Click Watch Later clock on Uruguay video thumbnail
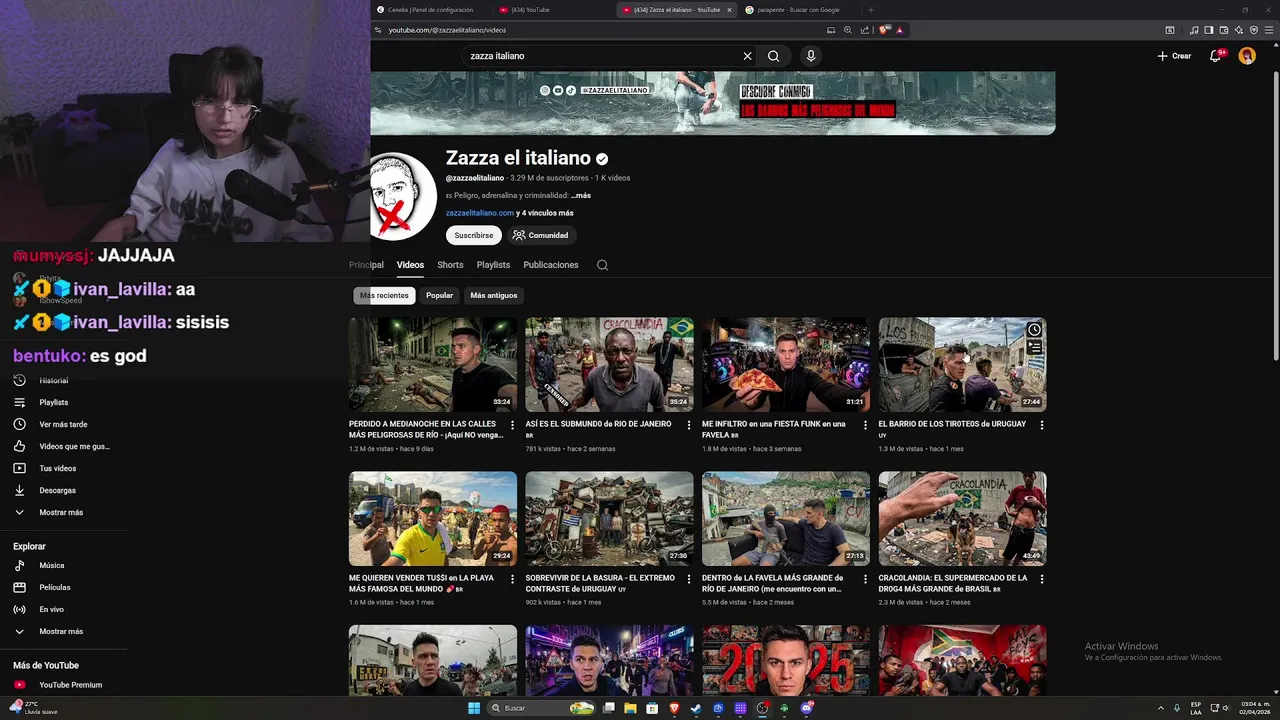The height and width of the screenshot is (720, 1280). [x=1034, y=329]
